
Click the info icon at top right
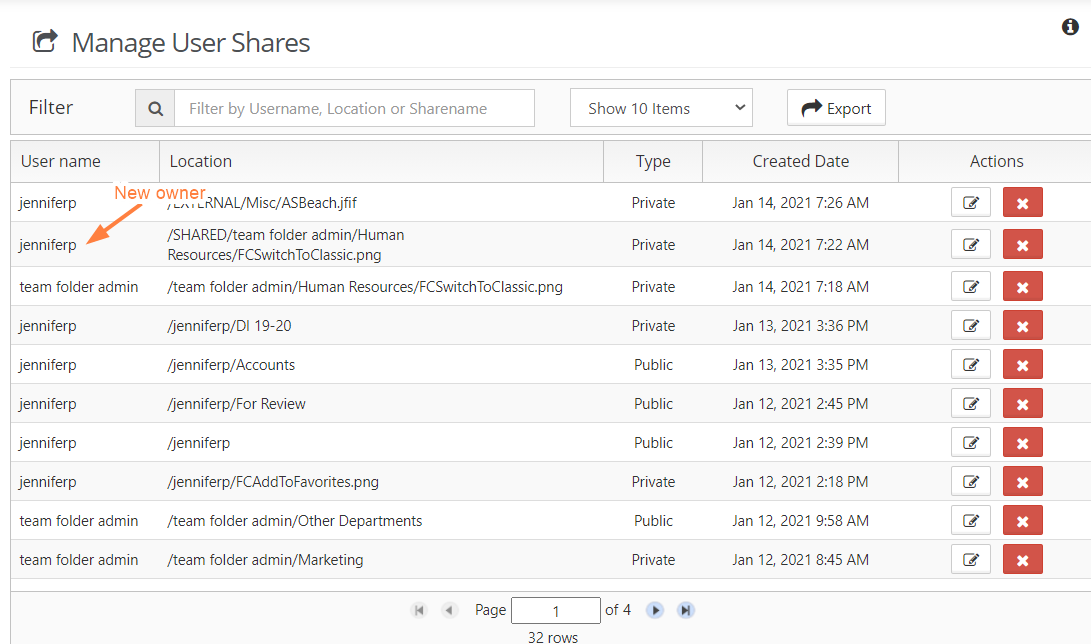click(x=1070, y=27)
